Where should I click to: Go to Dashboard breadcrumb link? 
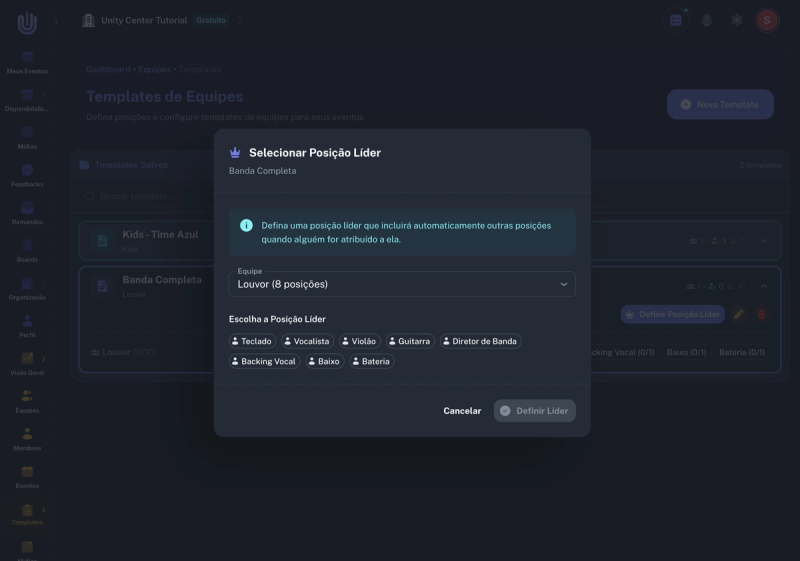click(x=108, y=69)
